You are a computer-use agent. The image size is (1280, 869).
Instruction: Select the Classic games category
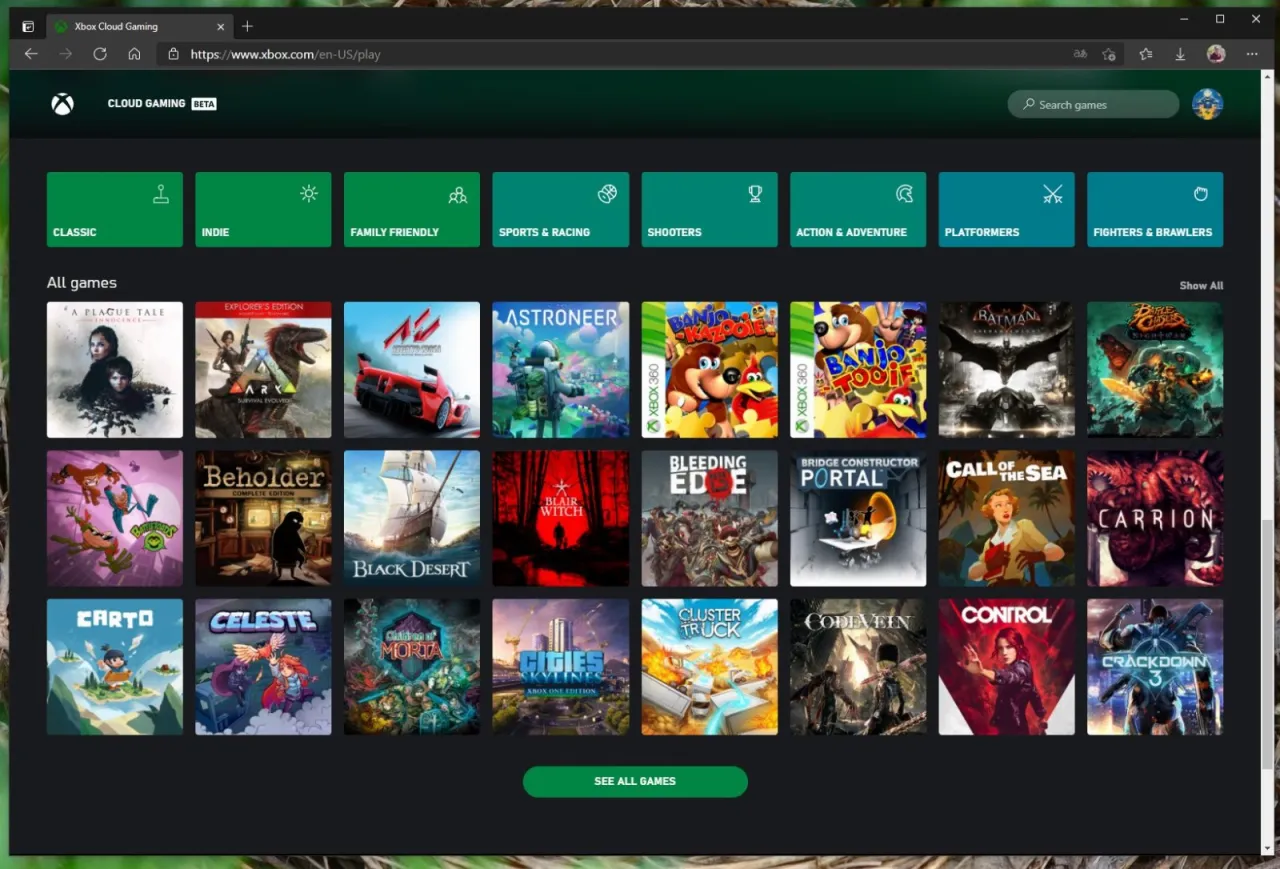click(x=114, y=209)
